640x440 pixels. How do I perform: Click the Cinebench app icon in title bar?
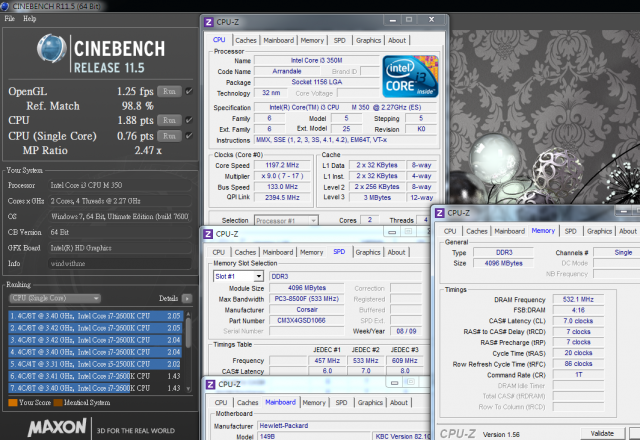pos(5,6)
